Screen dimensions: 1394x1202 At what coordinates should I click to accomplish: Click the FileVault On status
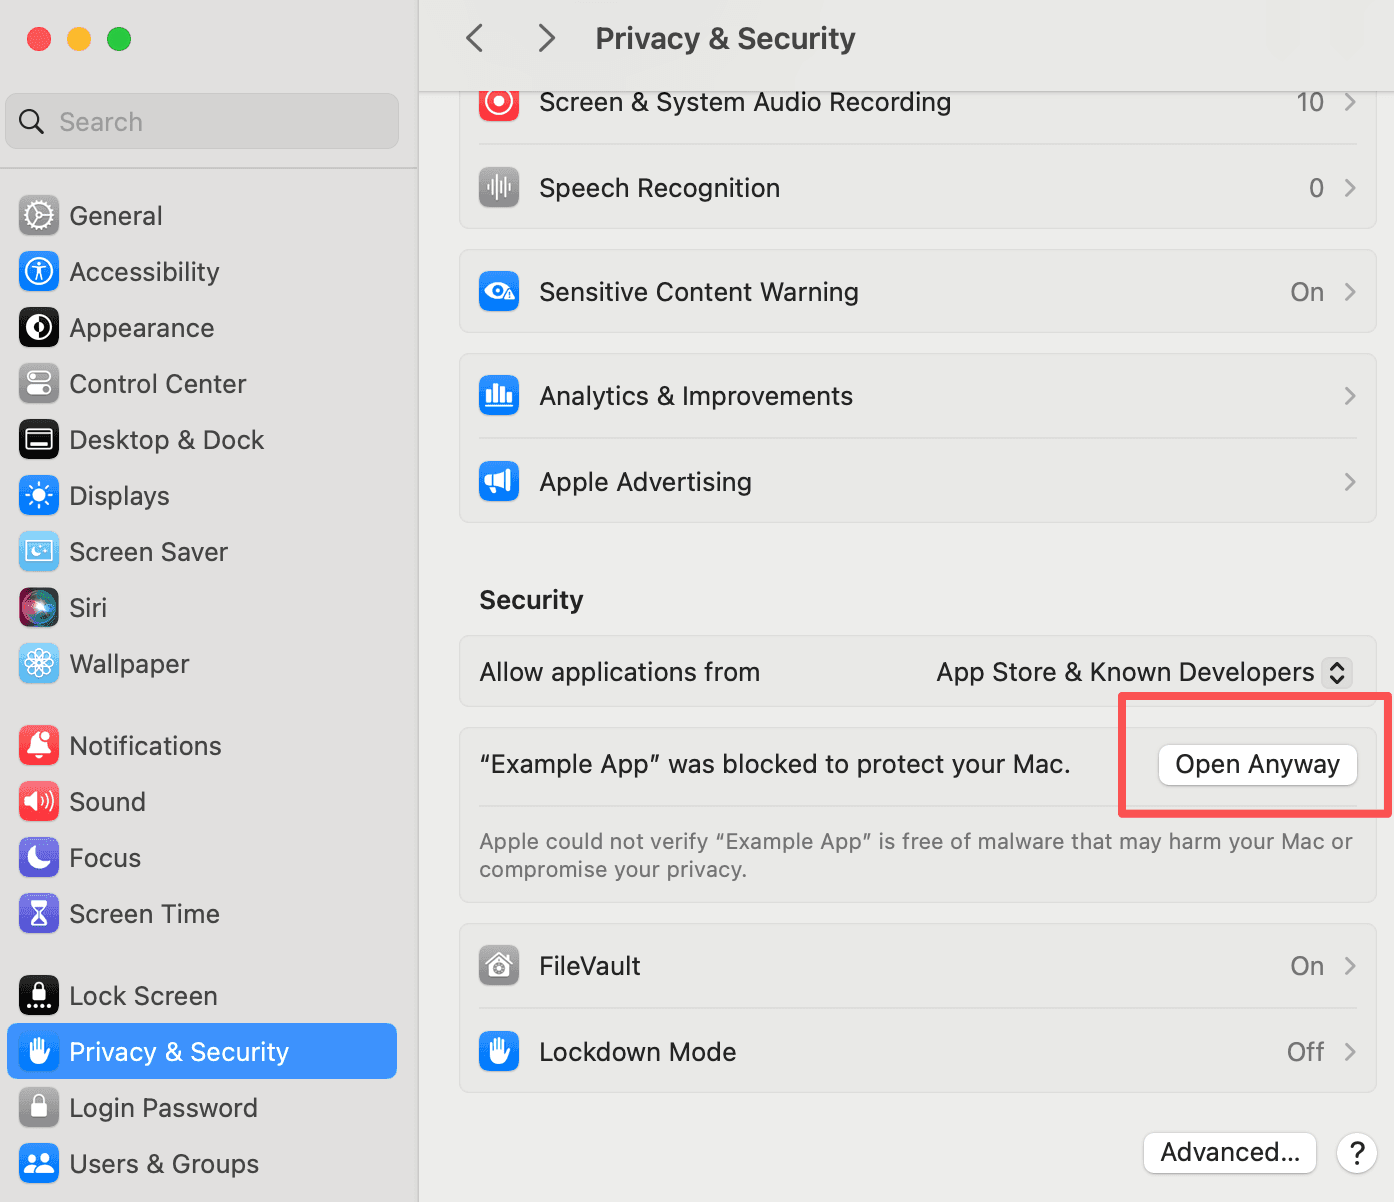(1307, 966)
